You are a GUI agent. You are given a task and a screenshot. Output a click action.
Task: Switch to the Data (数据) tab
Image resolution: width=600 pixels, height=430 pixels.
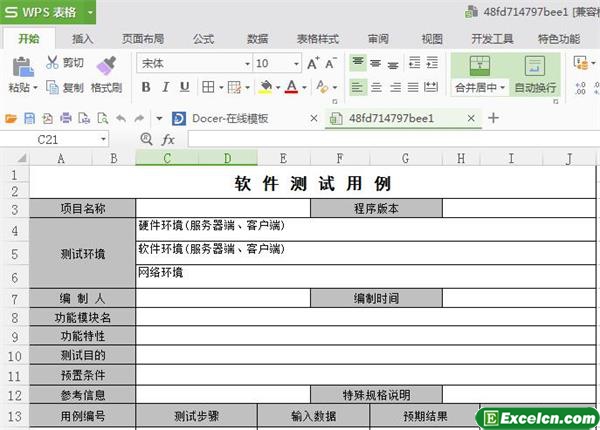tap(258, 39)
